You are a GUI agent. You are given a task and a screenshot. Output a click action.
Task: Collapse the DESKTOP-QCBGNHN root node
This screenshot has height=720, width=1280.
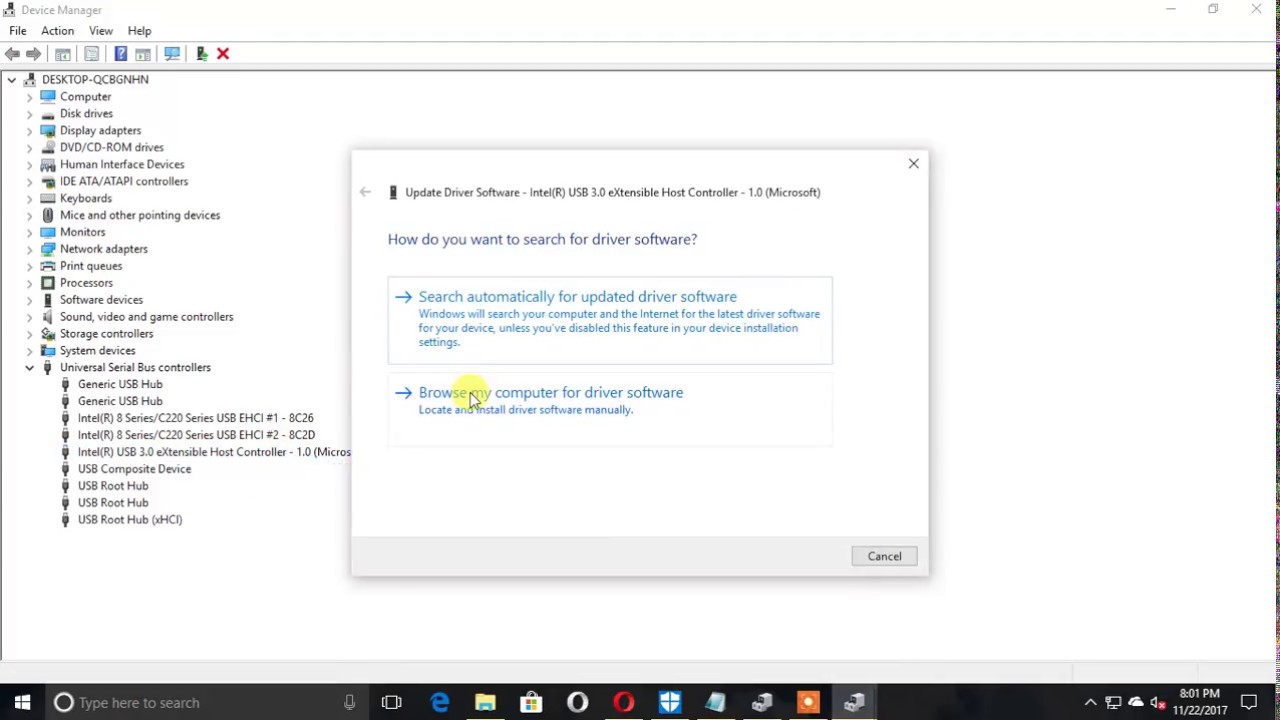click(12, 80)
